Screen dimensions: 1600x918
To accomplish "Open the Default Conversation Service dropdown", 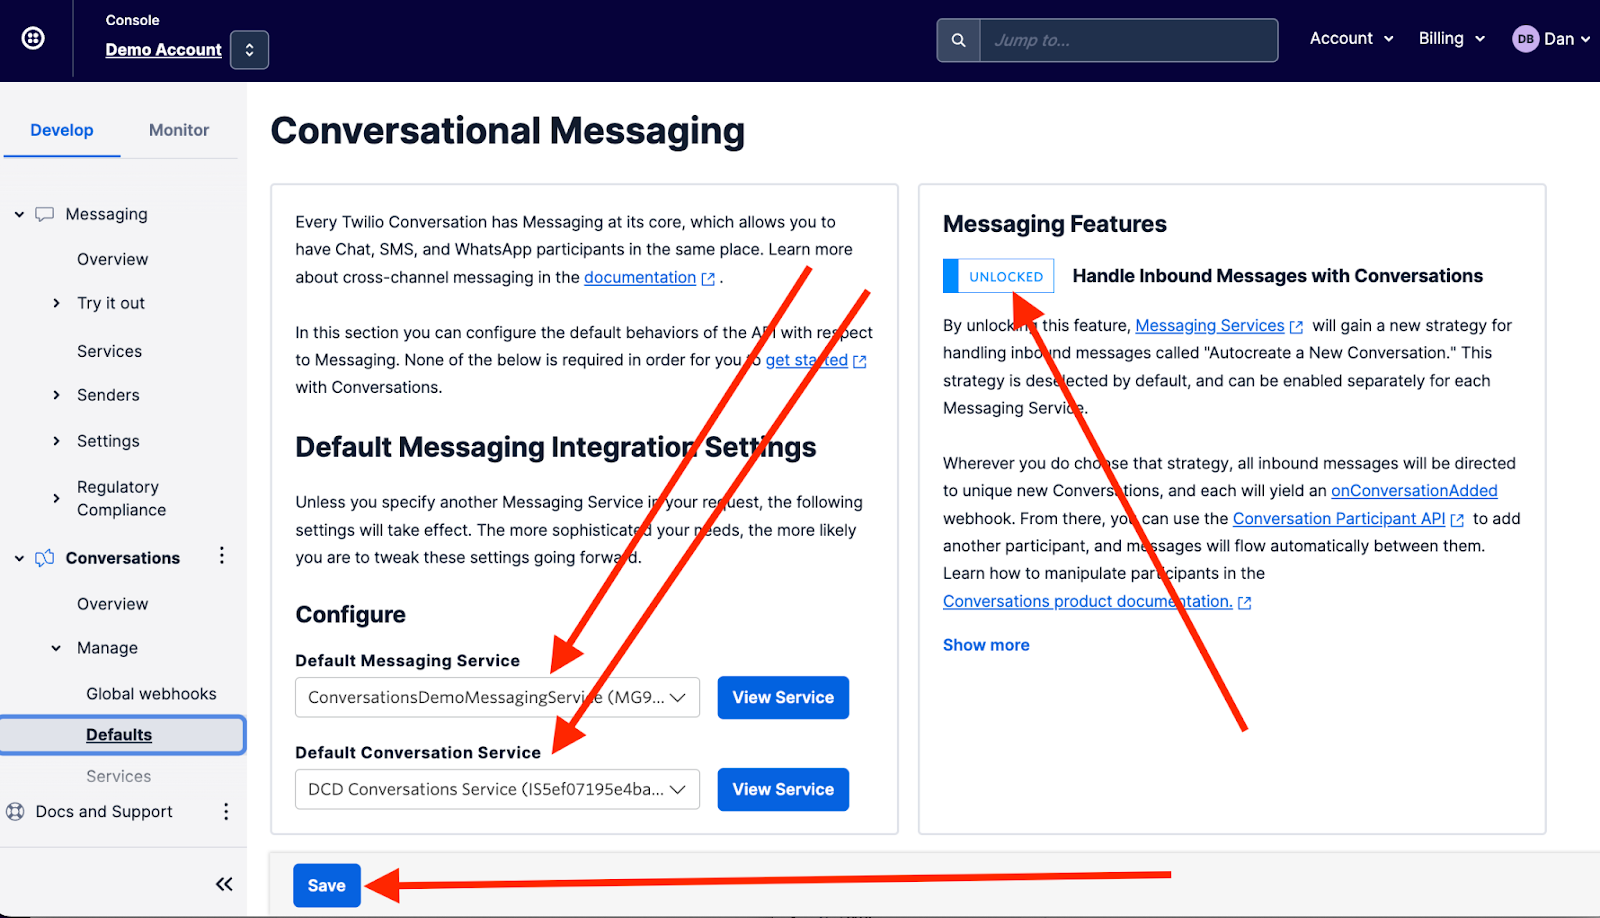I will [497, 789].
